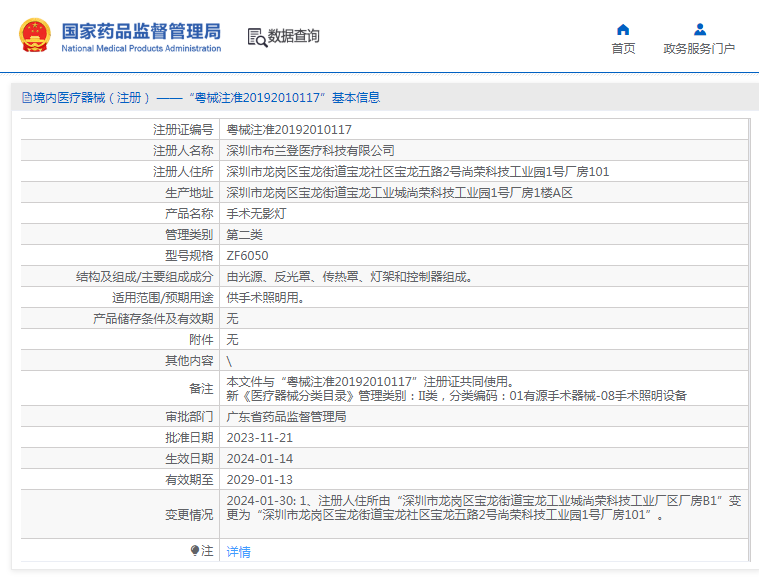Image resolution: width=759 pixels, height=584 pixels.
Task: Click the national emblem logo
Action: coord(34,36)
